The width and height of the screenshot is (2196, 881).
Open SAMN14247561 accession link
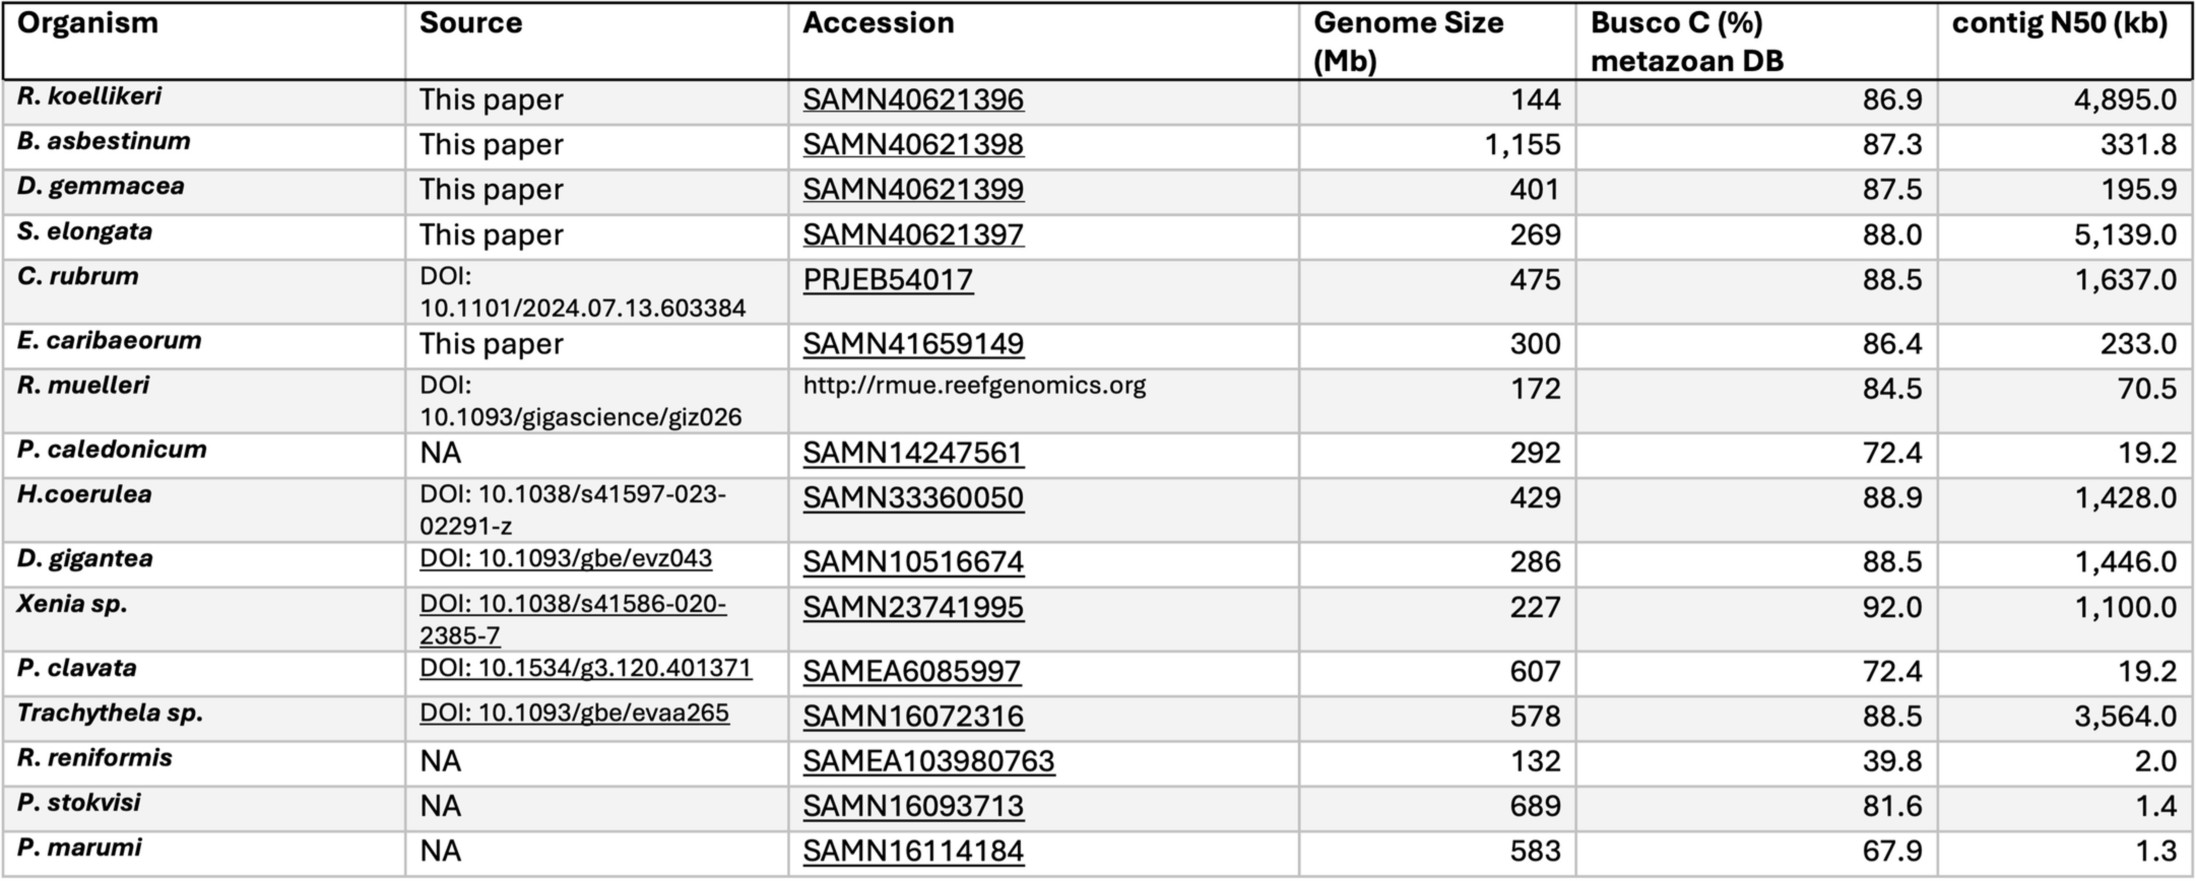click(913, 453)
